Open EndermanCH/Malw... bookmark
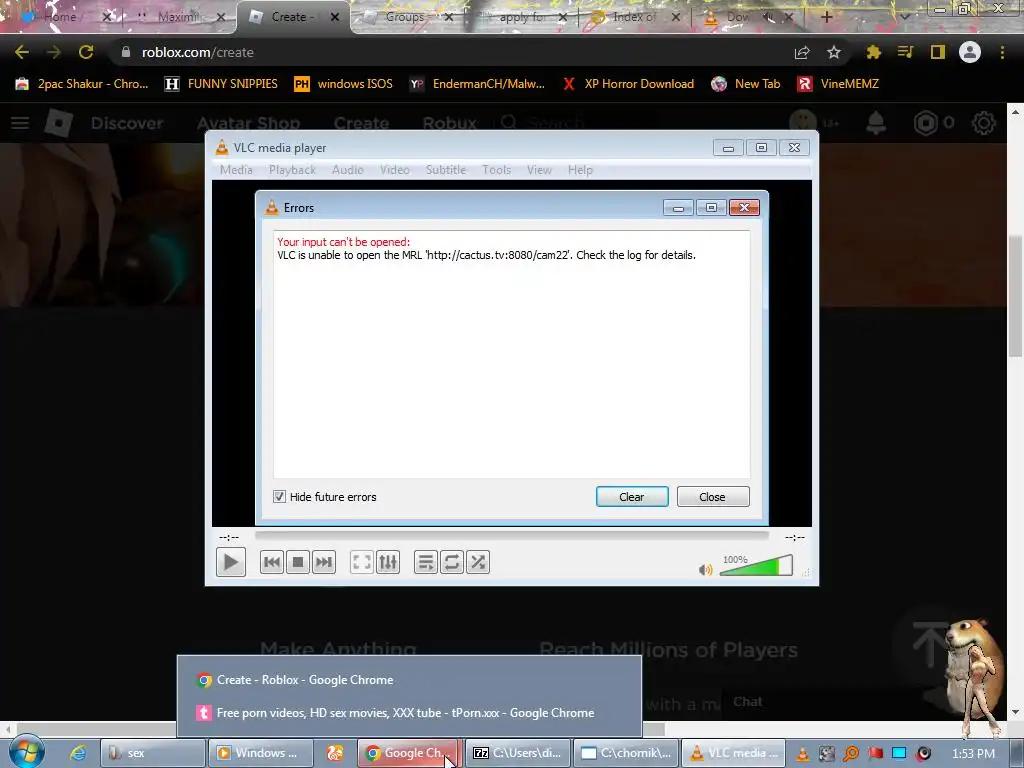1024x768 pixels. 477,84
